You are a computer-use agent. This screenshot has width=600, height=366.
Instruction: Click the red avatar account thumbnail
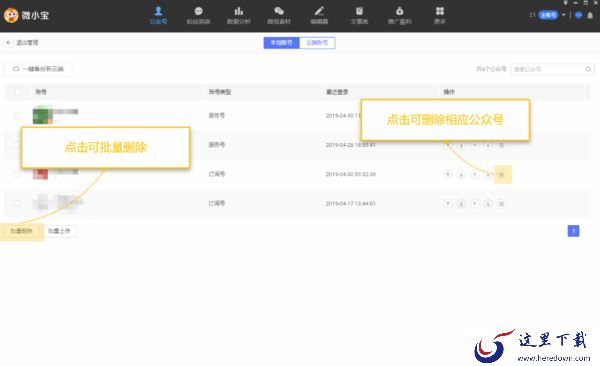(40, 174)
